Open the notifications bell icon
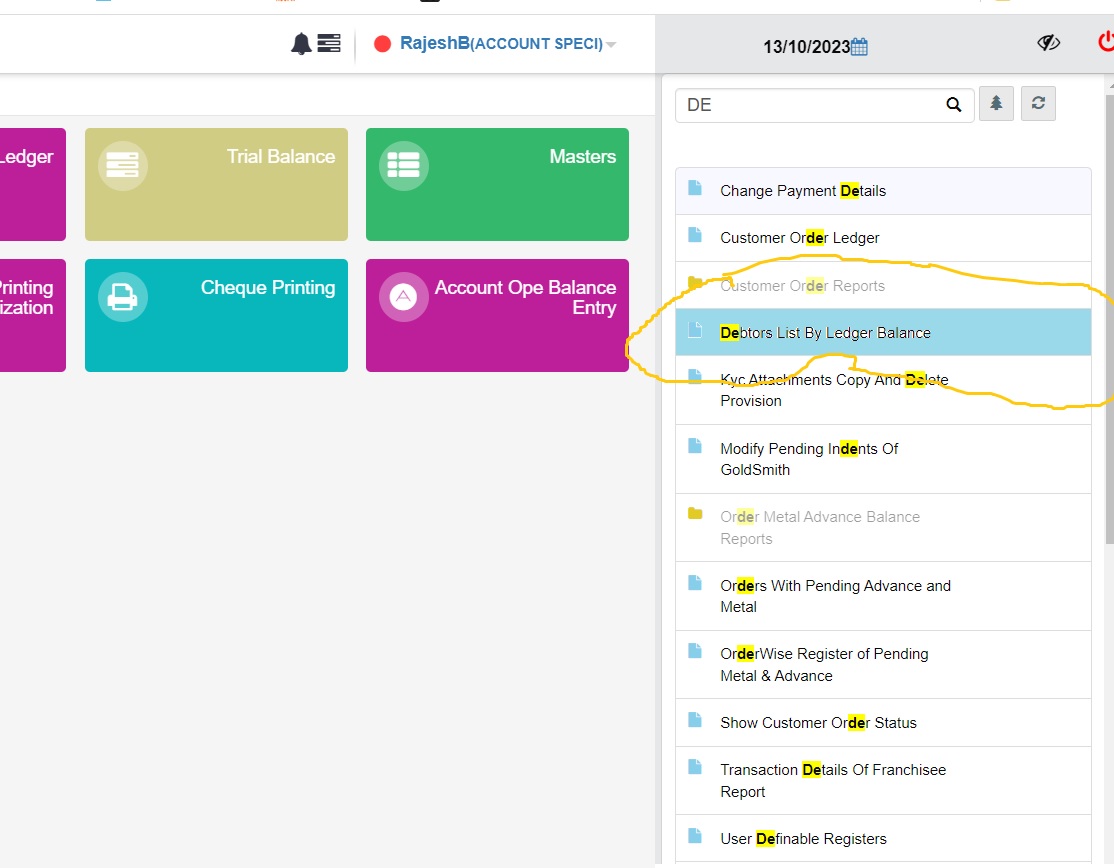The height and width of the screenshot is (868, 1114). click(x=301, y=44)
